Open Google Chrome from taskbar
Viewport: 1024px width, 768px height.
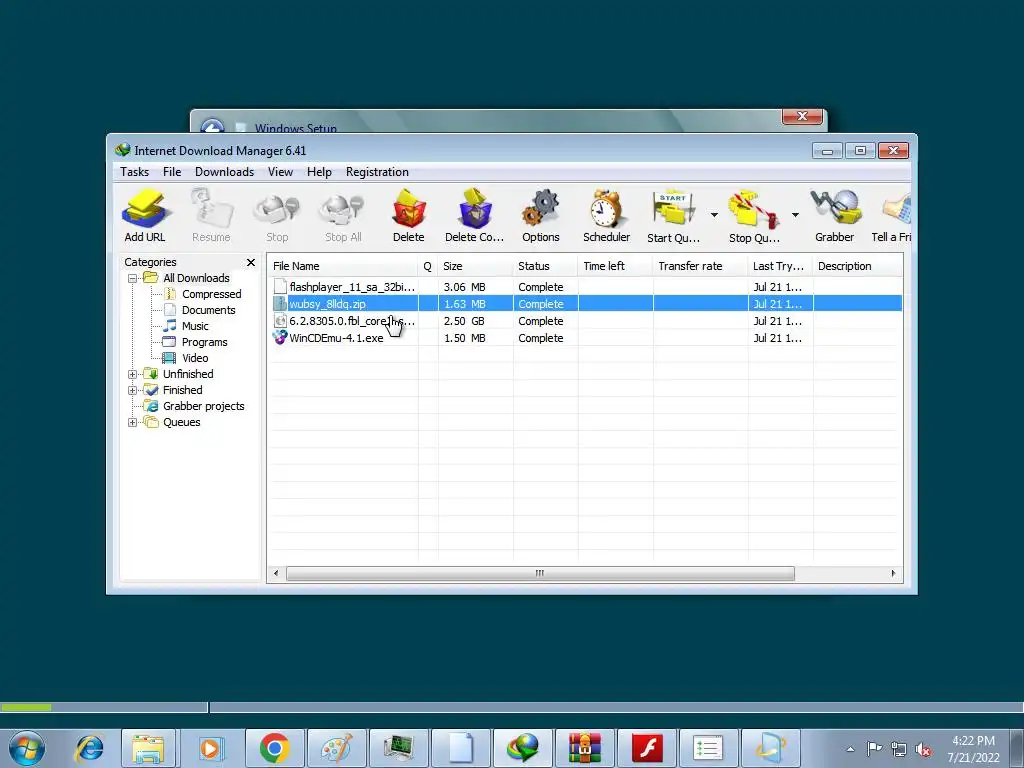coord(274,748)
